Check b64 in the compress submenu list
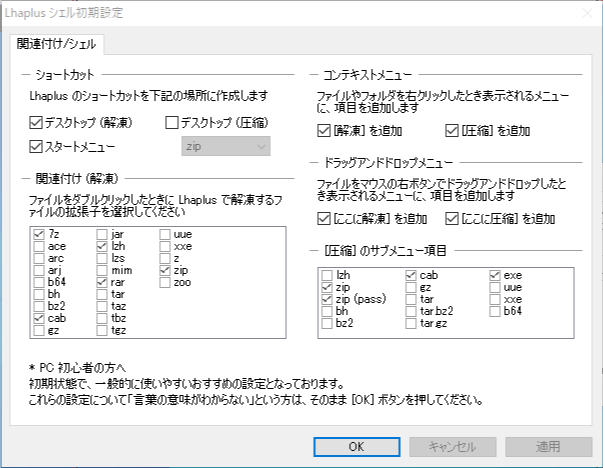The height and width of the screenshot is (468, 603). pos(495,311)
